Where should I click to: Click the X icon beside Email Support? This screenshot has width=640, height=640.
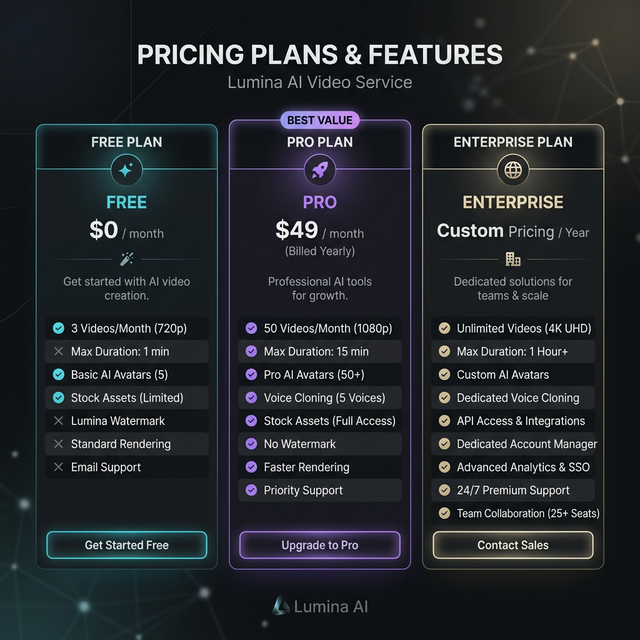[59, 467]
